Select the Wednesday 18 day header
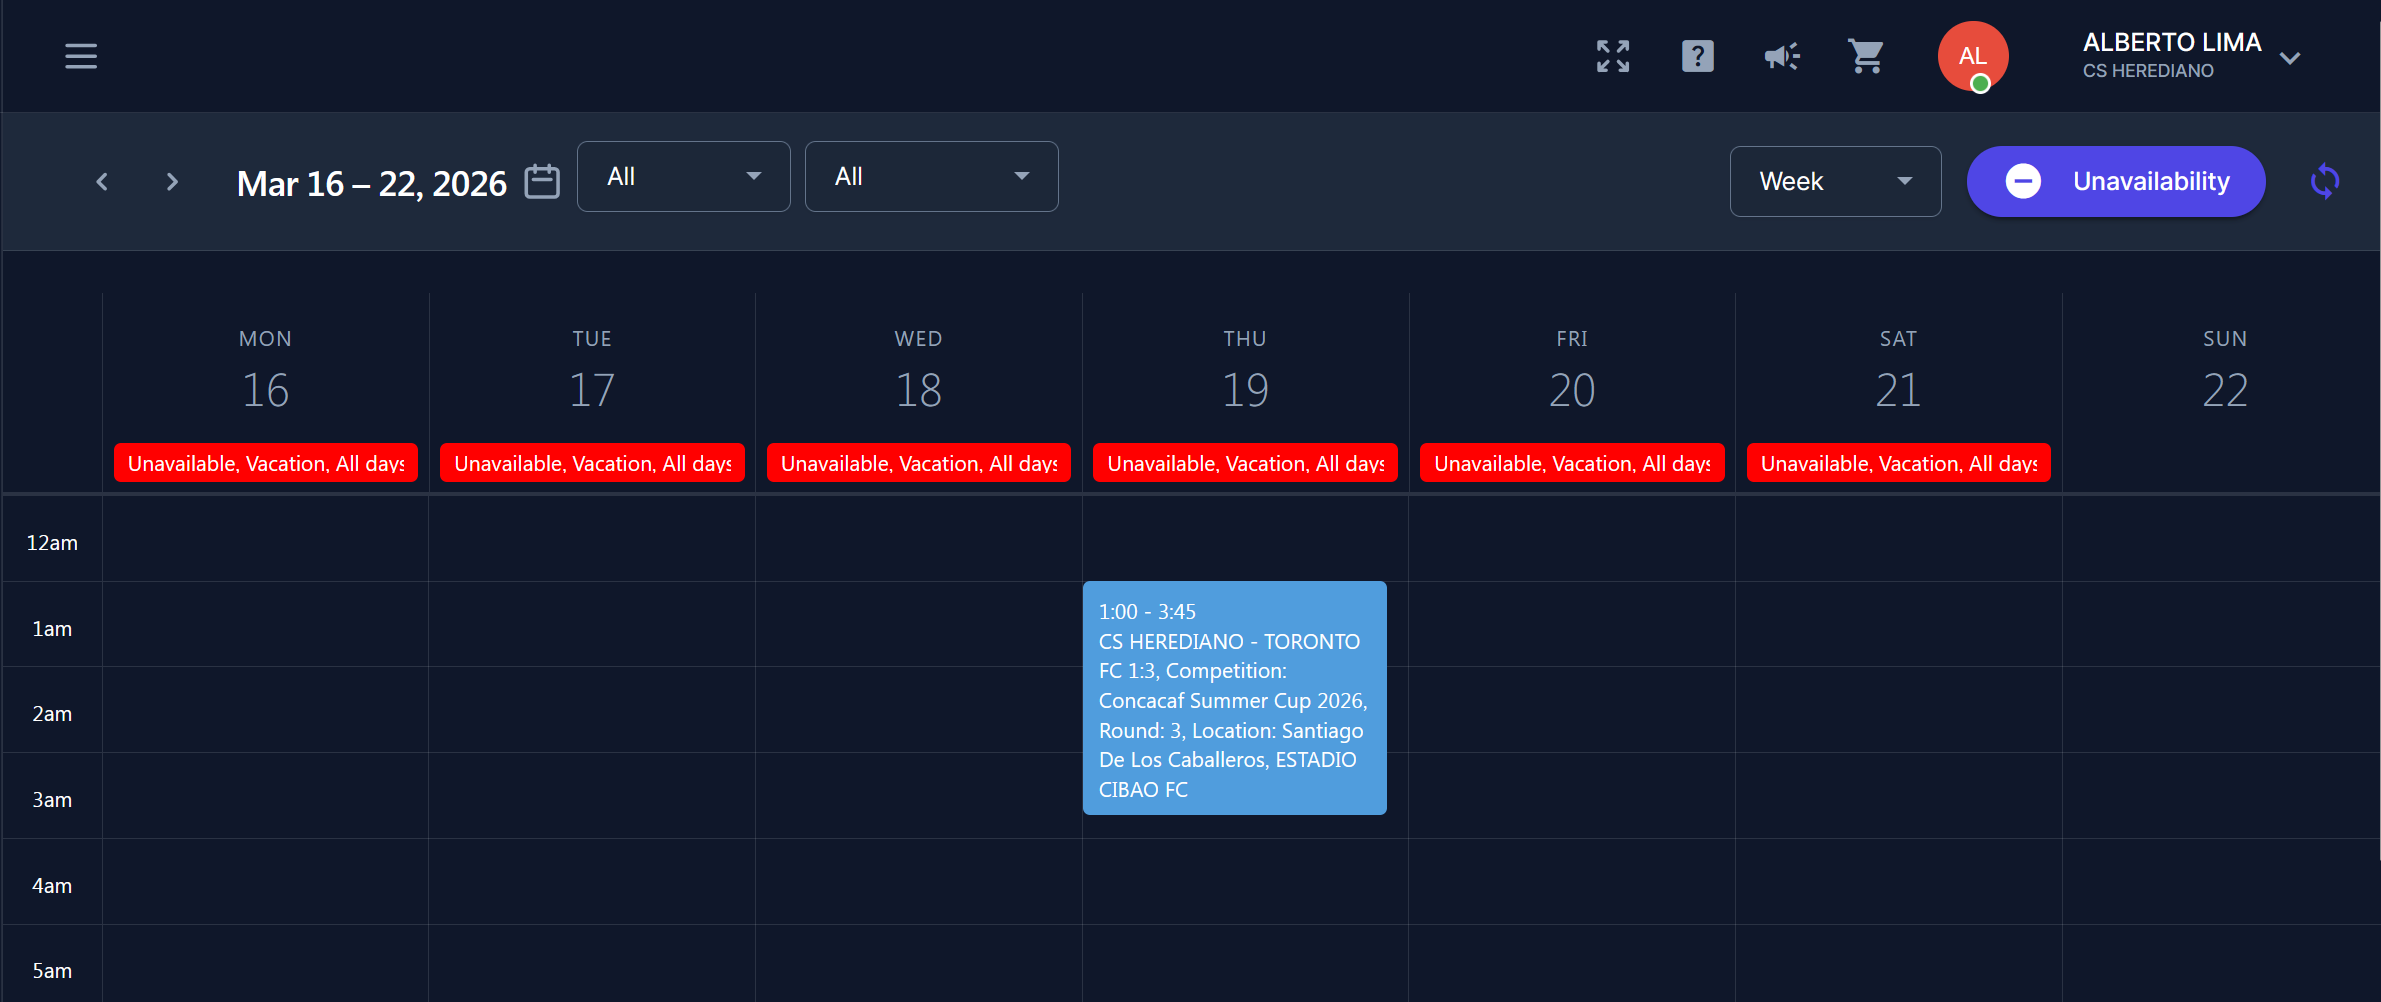The image size is (2381, 1002). [x=918, y=372]
